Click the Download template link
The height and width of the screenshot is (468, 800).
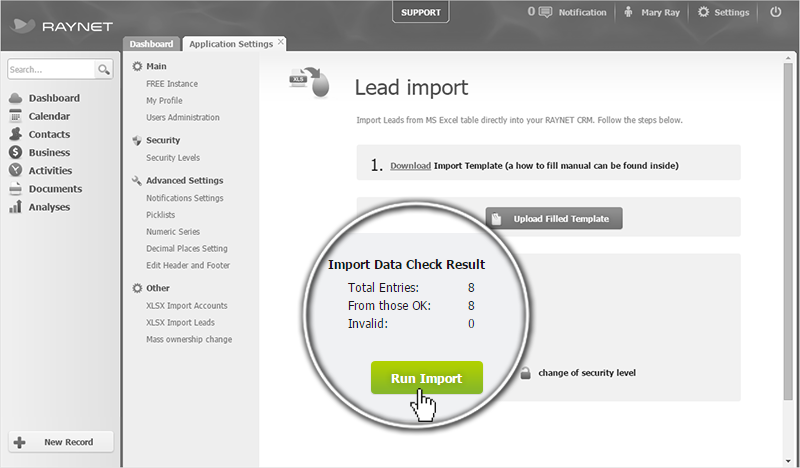pos(410,165)
